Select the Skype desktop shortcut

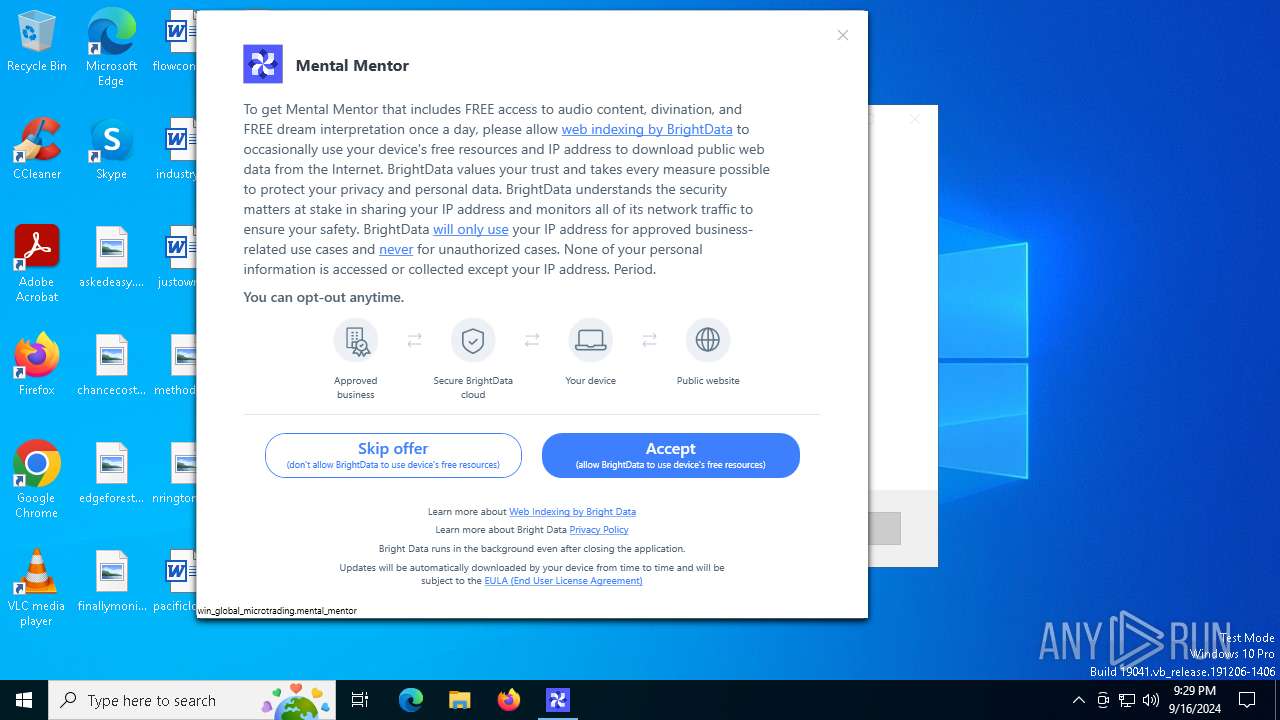click(x=111, y=150)
